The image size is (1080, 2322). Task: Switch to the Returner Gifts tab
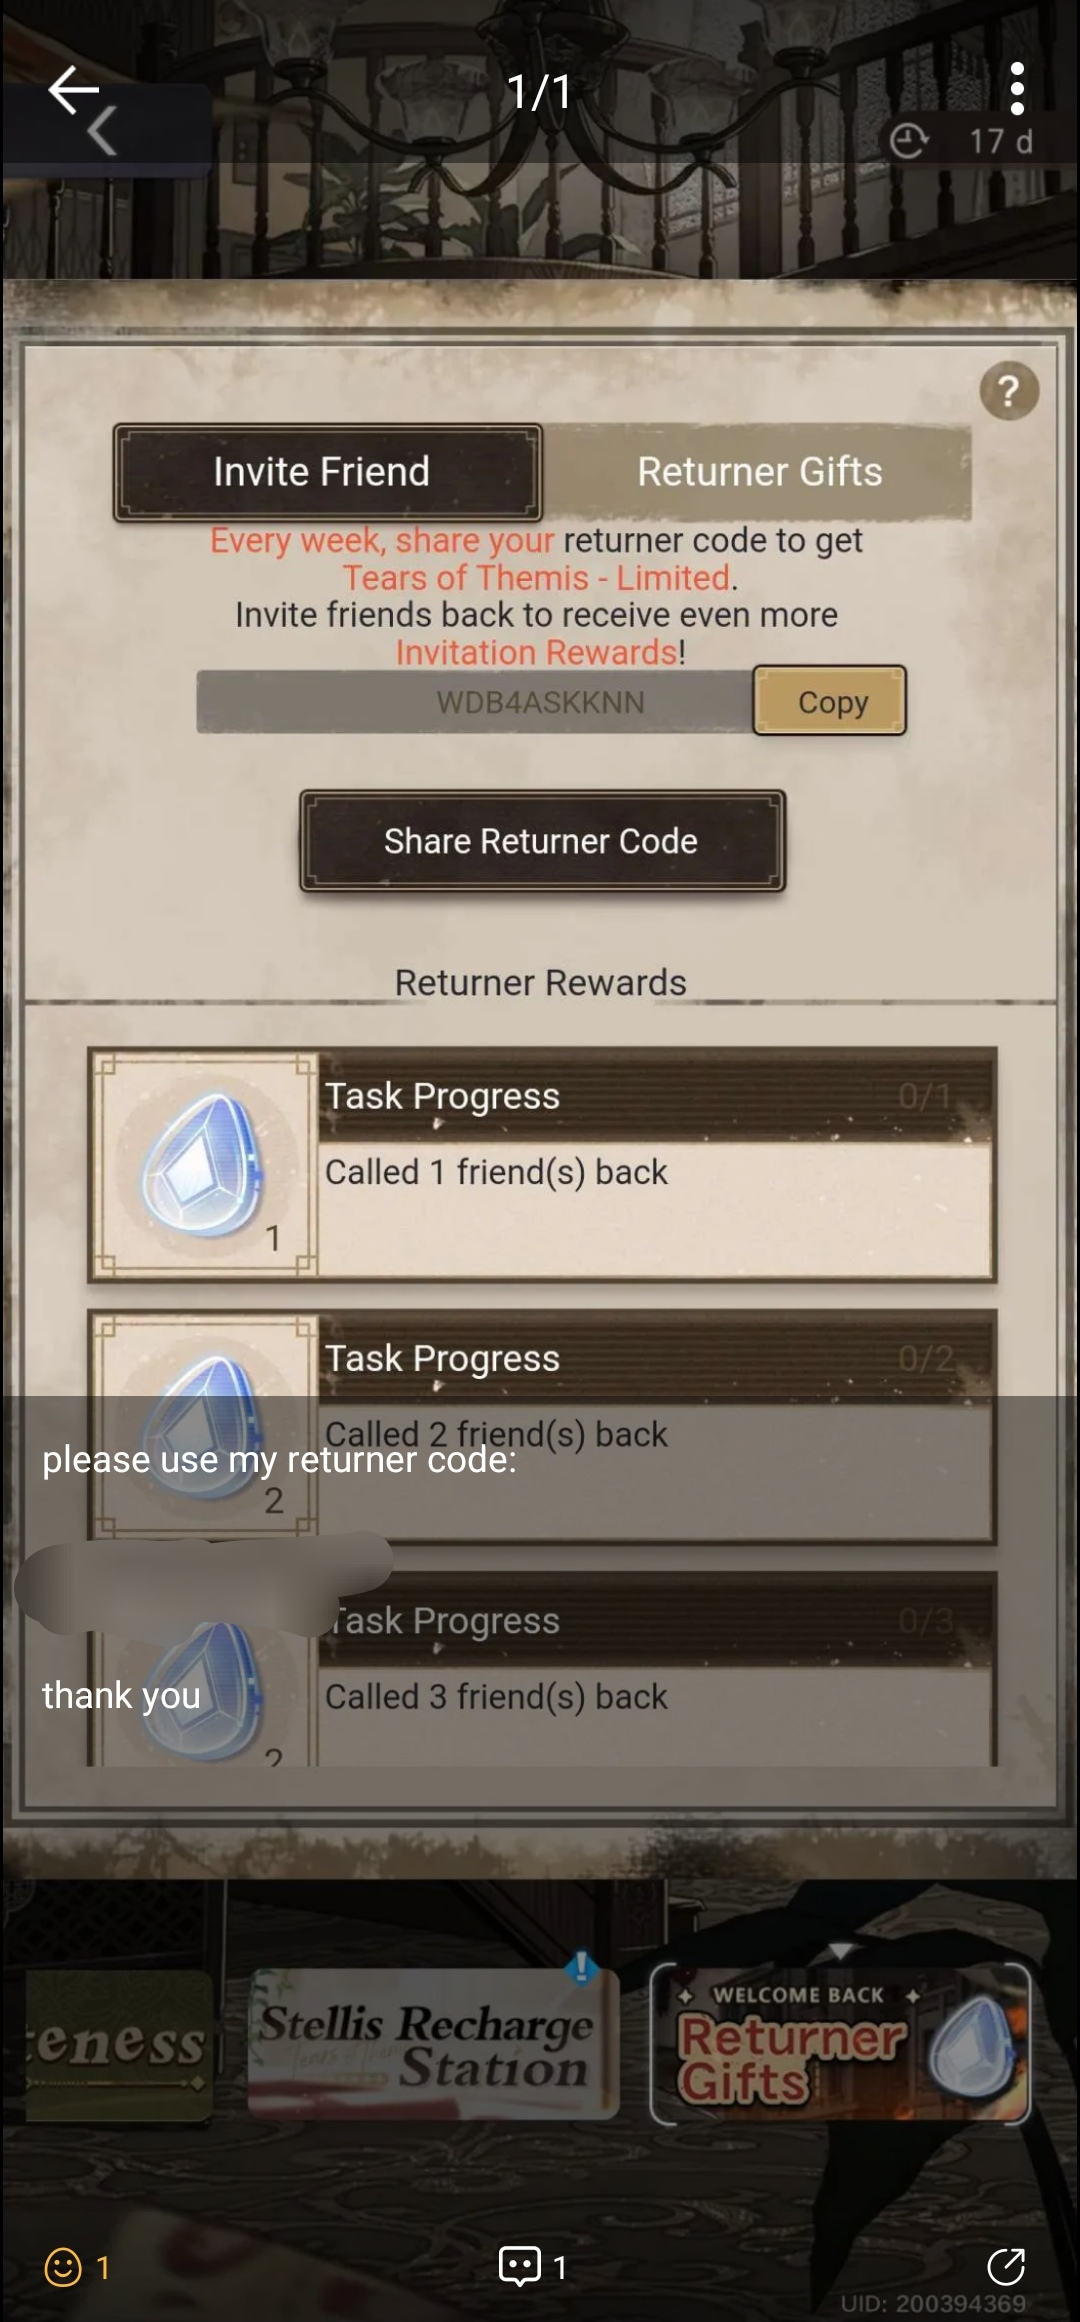coord(759,472)
